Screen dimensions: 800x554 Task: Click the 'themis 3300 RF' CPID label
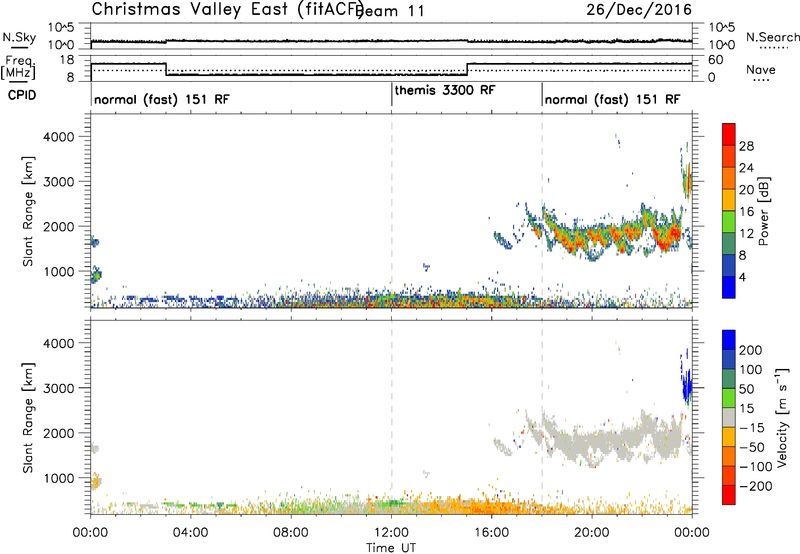[x=444, y=90]
